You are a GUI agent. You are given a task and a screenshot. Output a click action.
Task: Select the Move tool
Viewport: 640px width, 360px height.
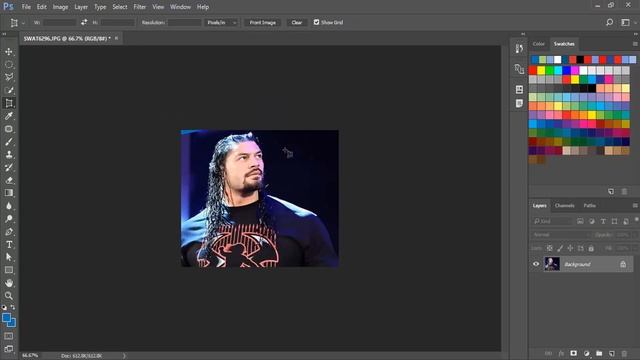point(9,52)
